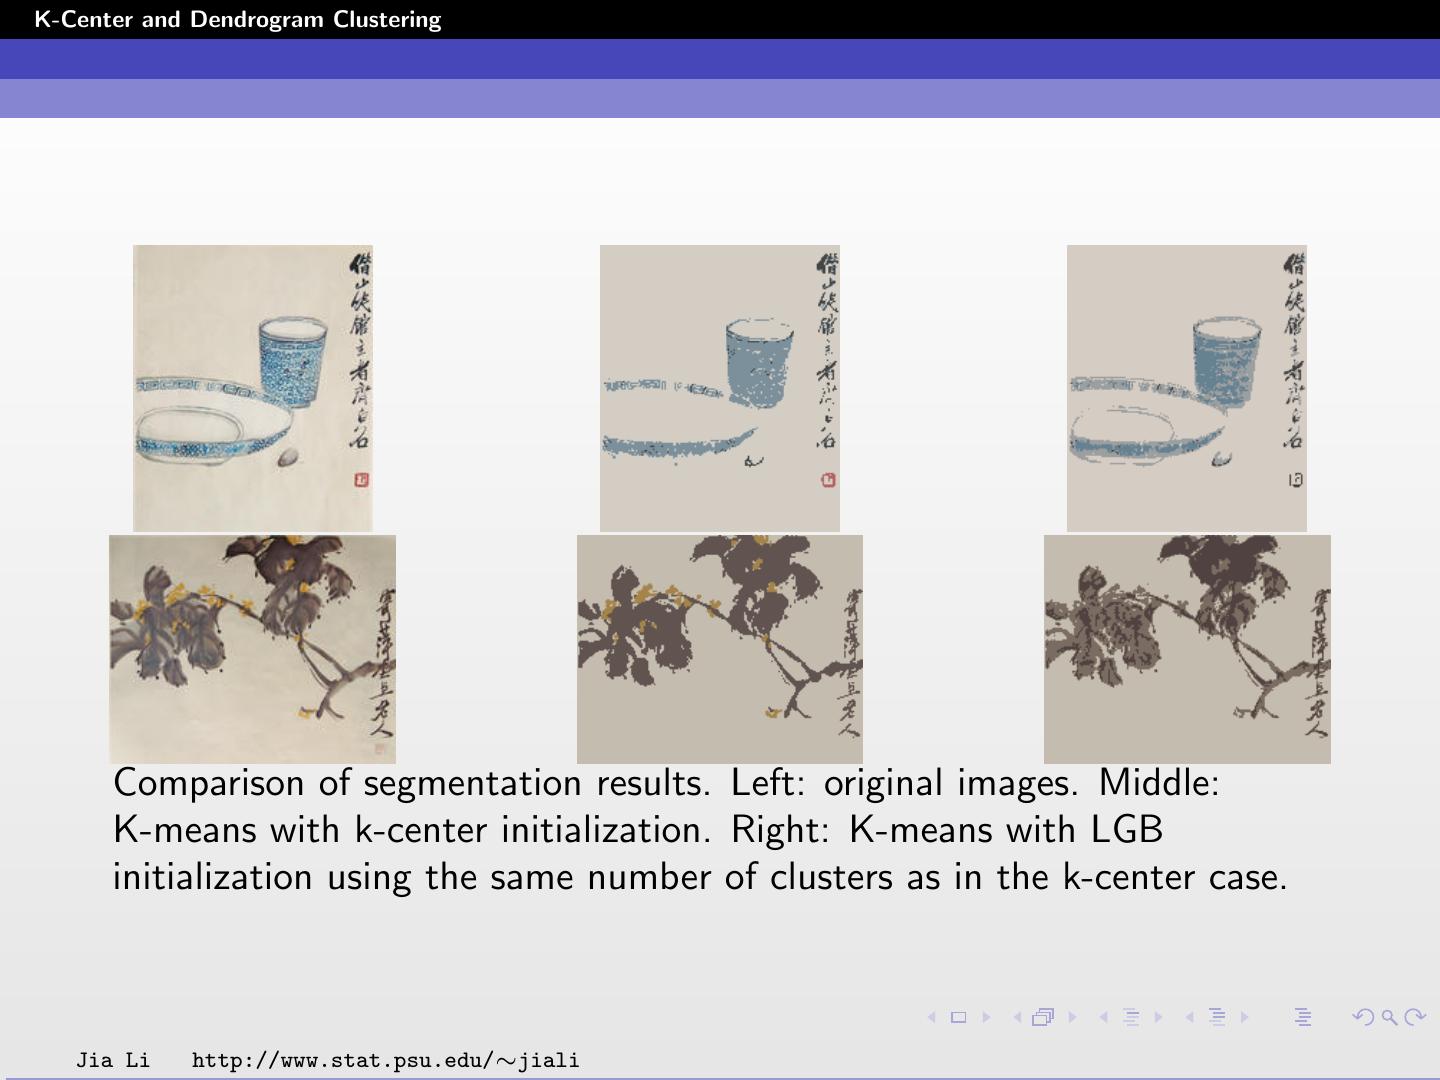Click the caption line starting 'K-means with k-center initialization'
Screen dimensions: 1440x1080
(x=638, y=830)
